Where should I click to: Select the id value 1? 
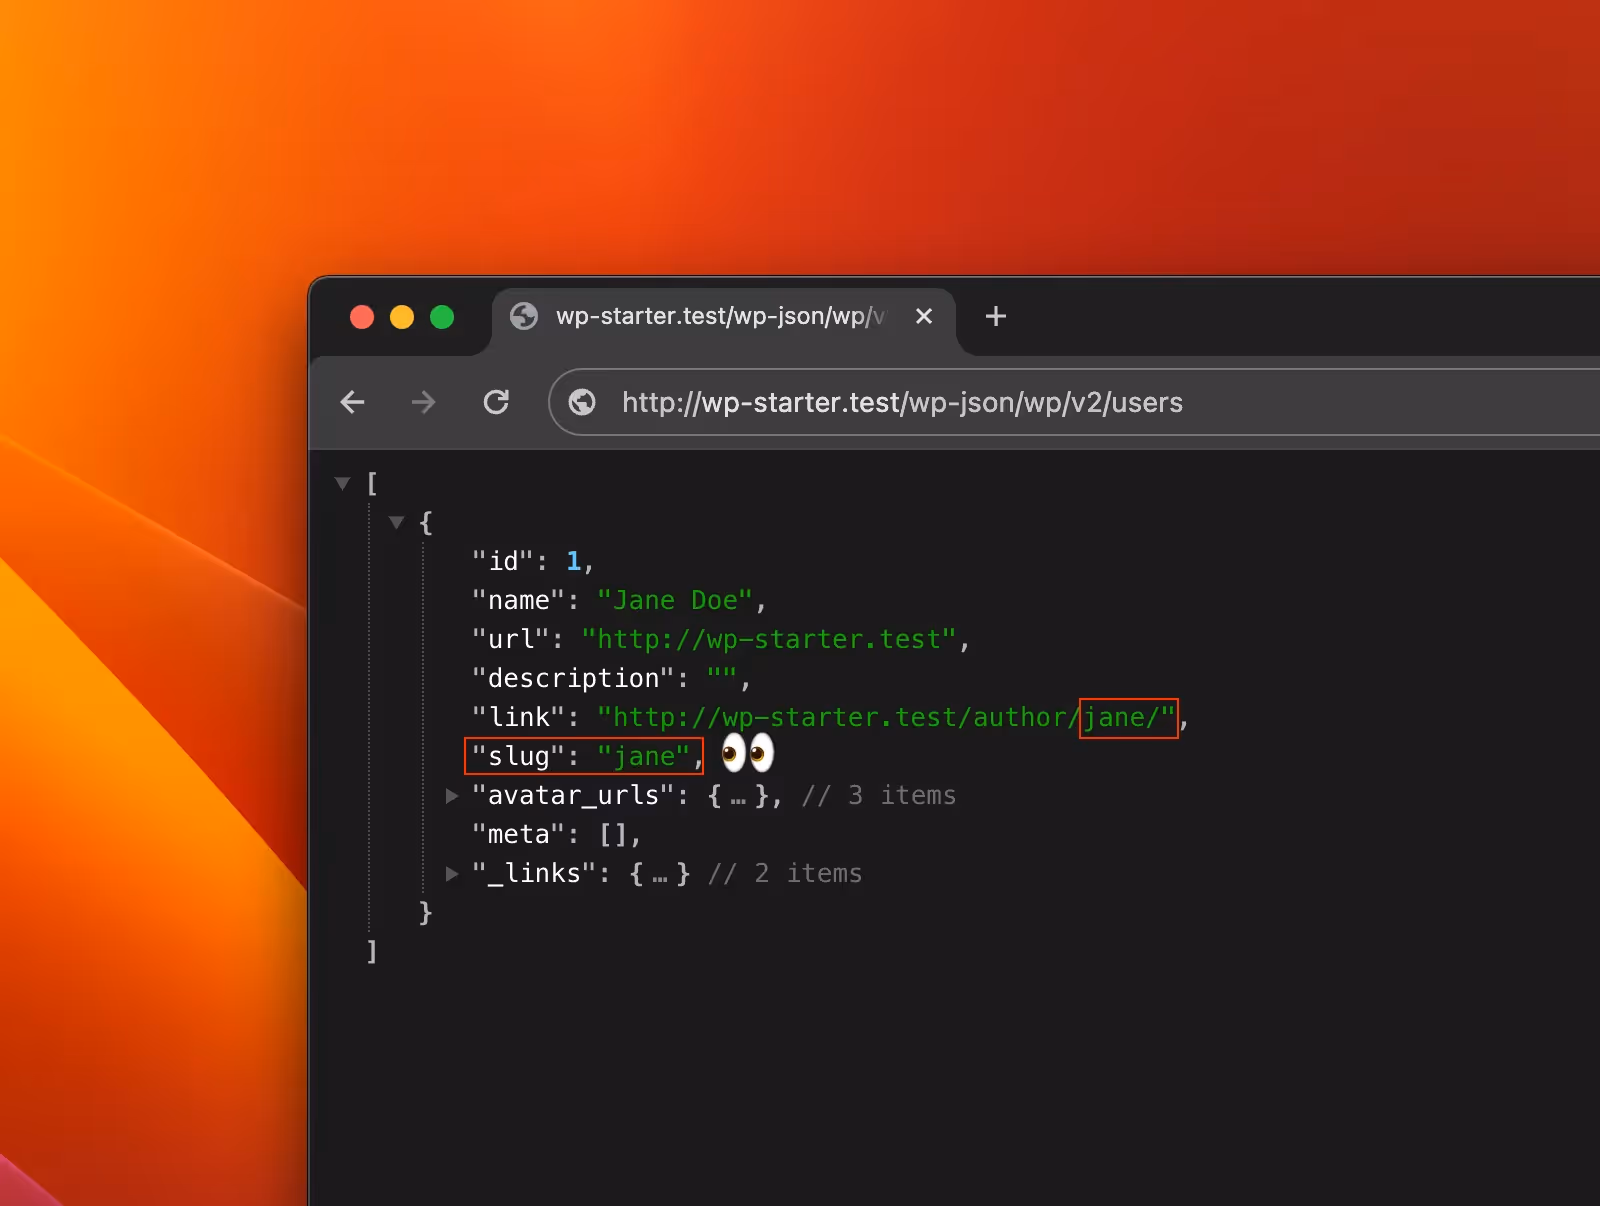pos(574,561)
